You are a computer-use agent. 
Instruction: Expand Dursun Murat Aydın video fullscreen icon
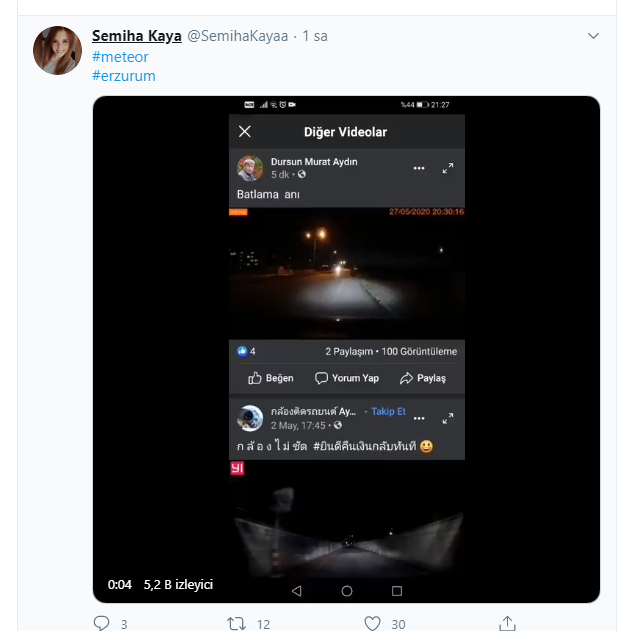[448, 168]
